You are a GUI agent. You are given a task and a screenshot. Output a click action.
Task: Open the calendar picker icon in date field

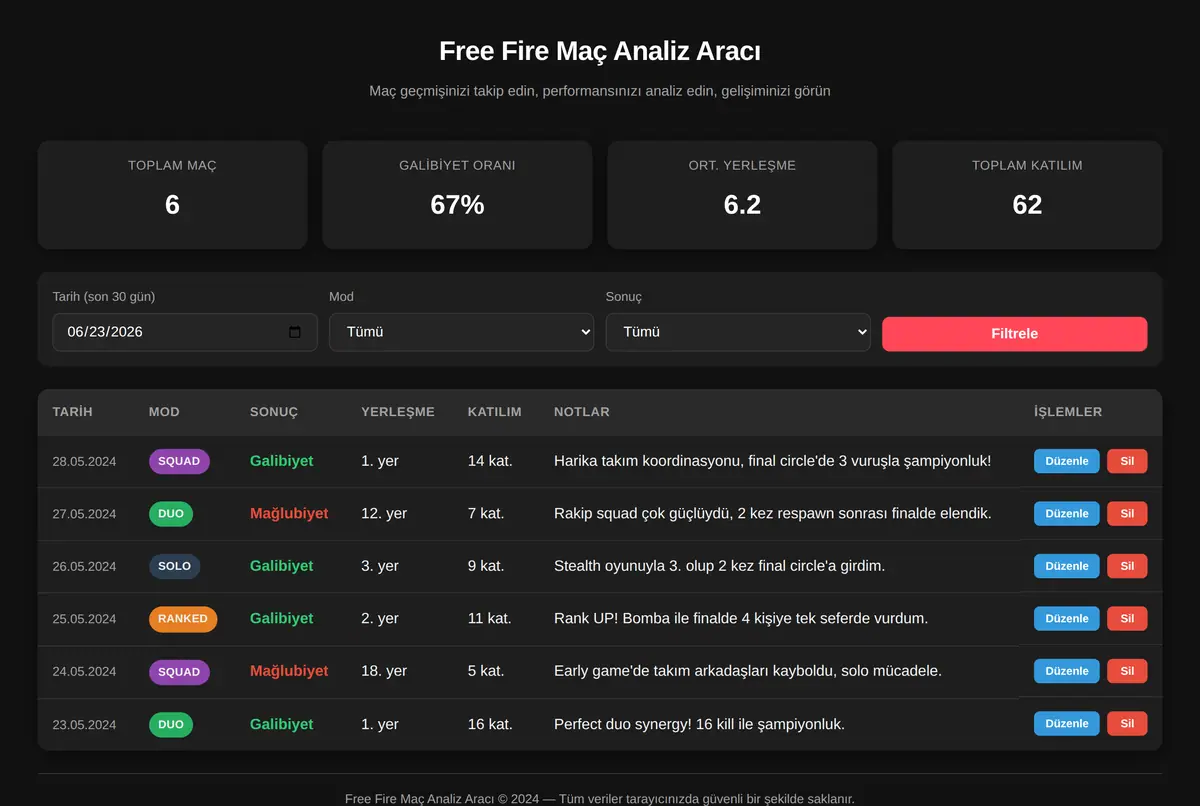(295, 332)
